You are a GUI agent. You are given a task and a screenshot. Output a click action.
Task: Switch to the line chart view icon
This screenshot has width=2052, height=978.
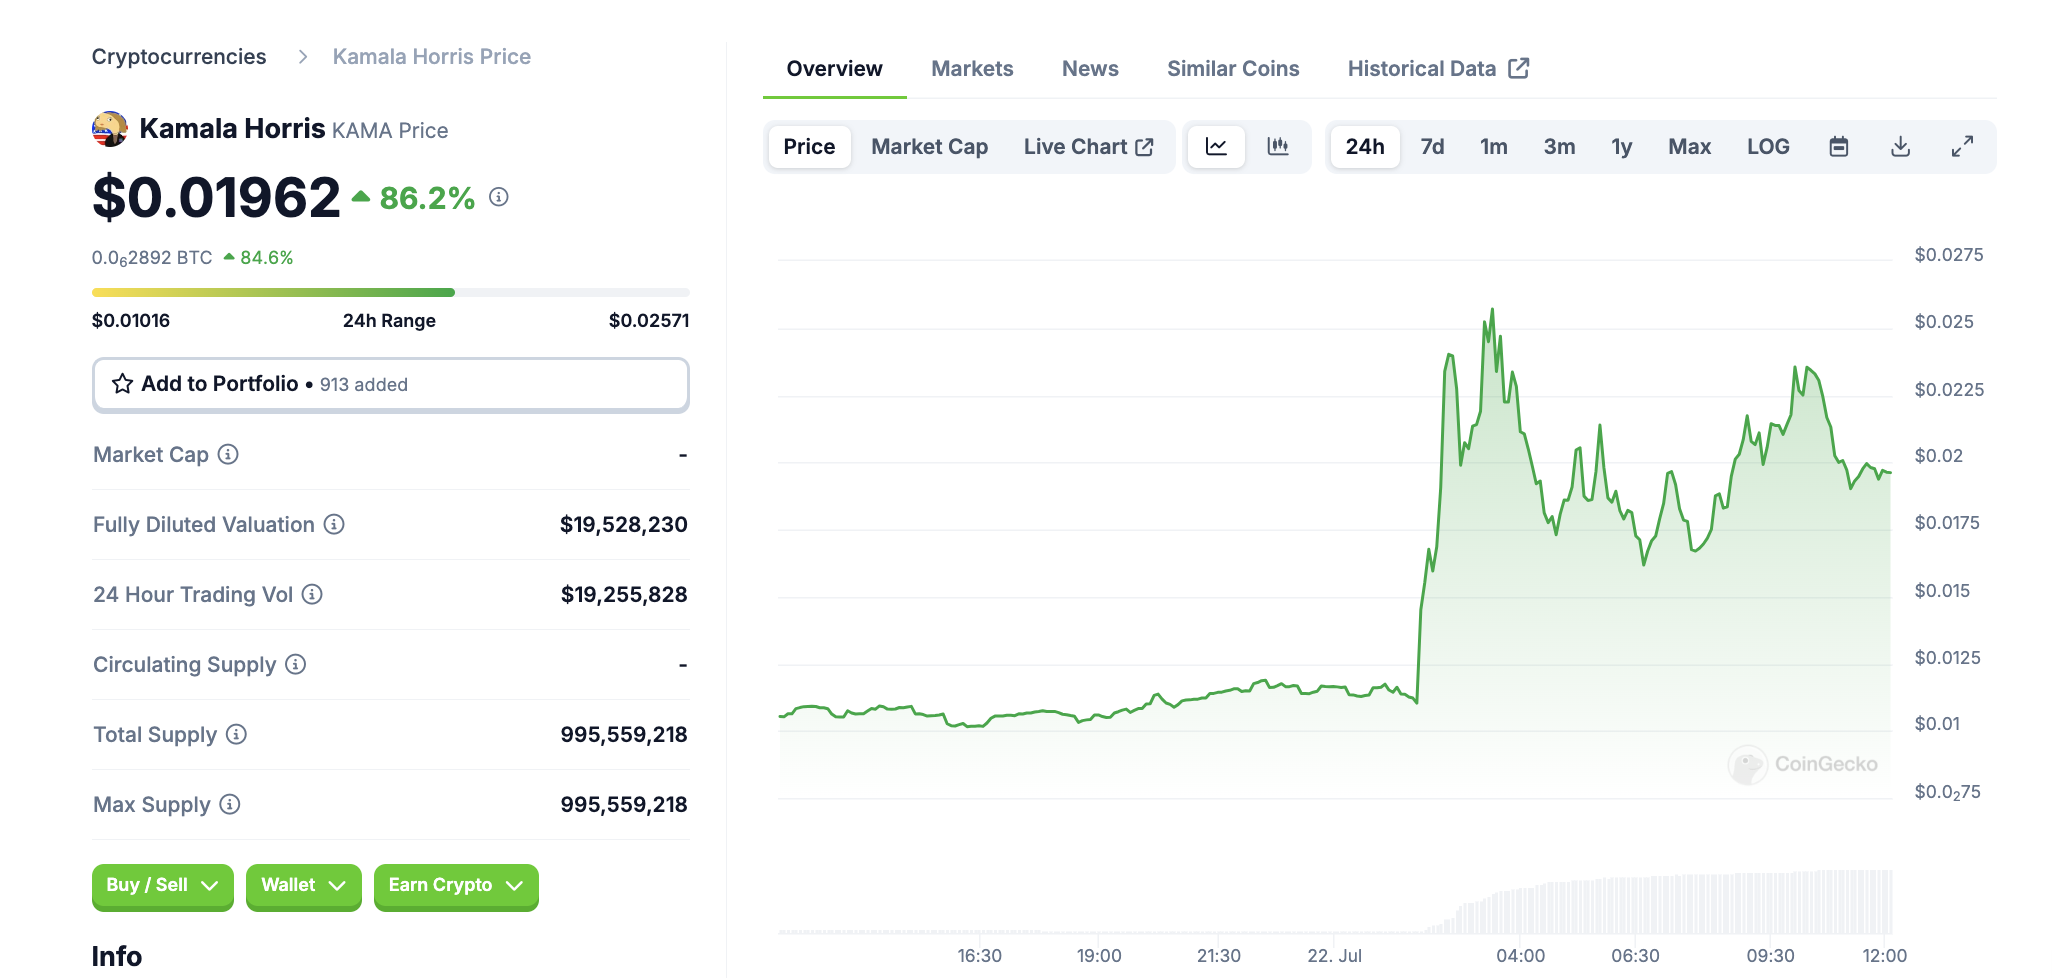click(1216, 147)
